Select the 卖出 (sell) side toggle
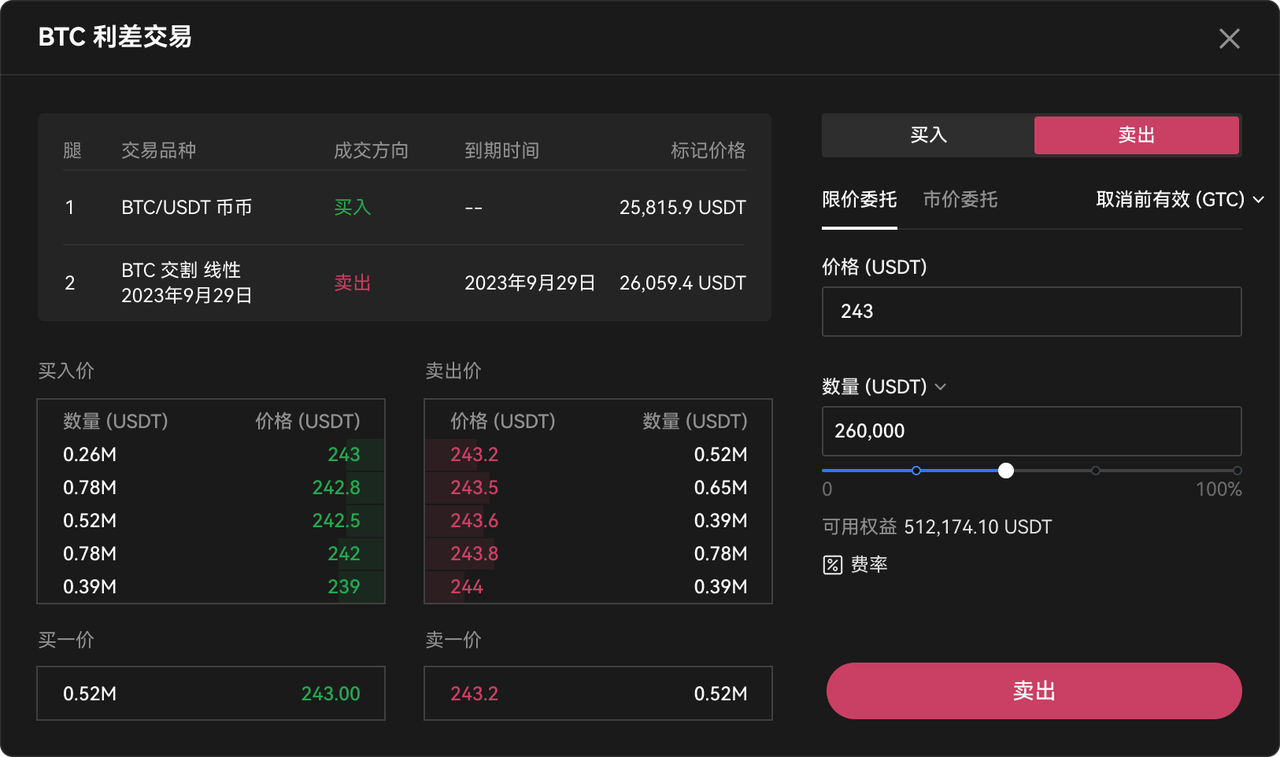Image resolution: width=1280 pixels, height=757 pixels. 1136,135
